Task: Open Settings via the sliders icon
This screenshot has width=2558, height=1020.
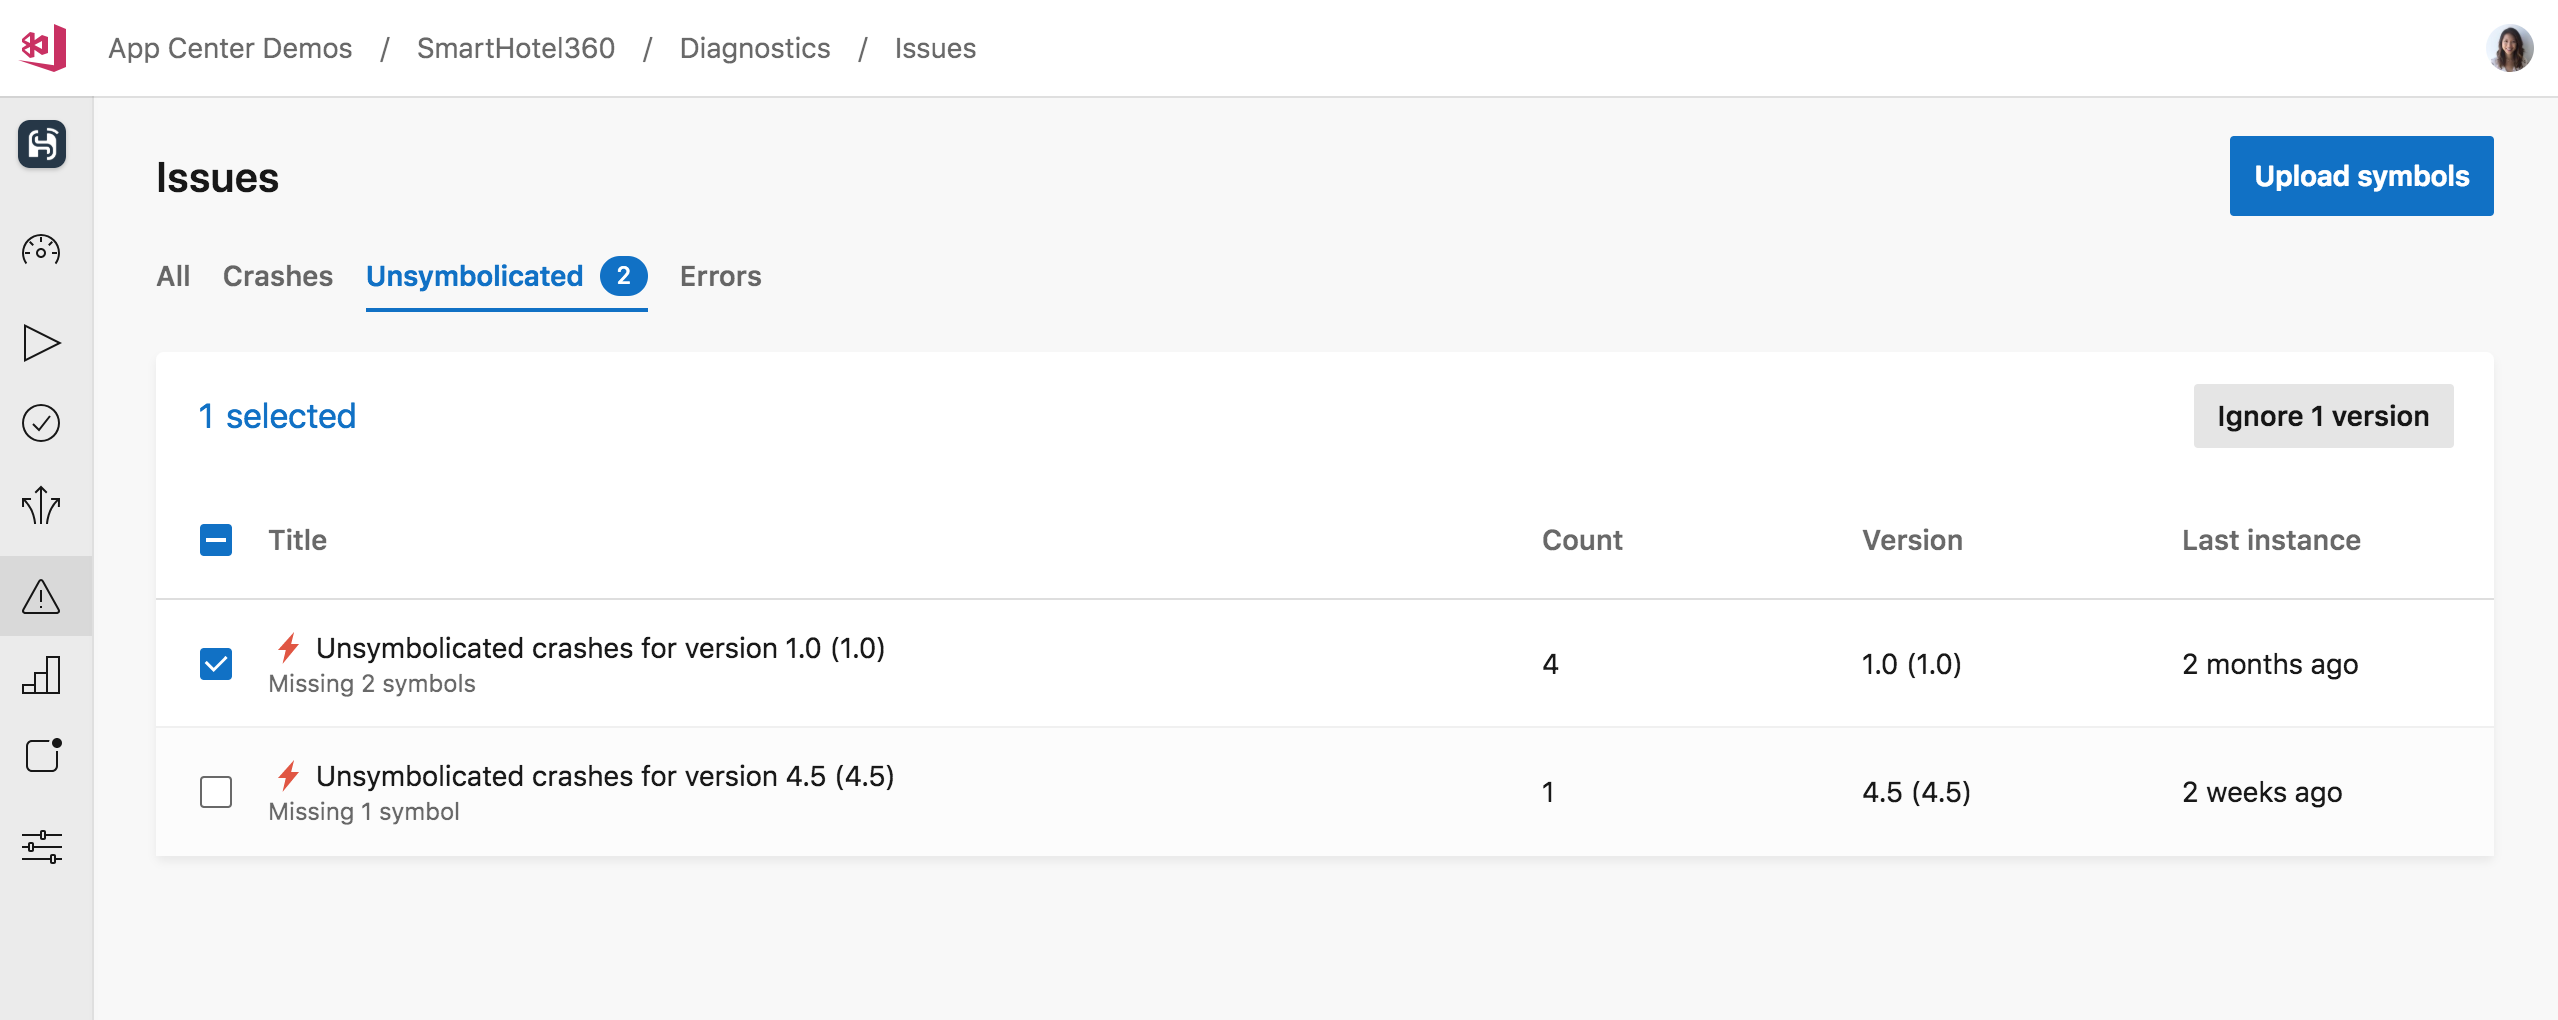Action: 40,847
